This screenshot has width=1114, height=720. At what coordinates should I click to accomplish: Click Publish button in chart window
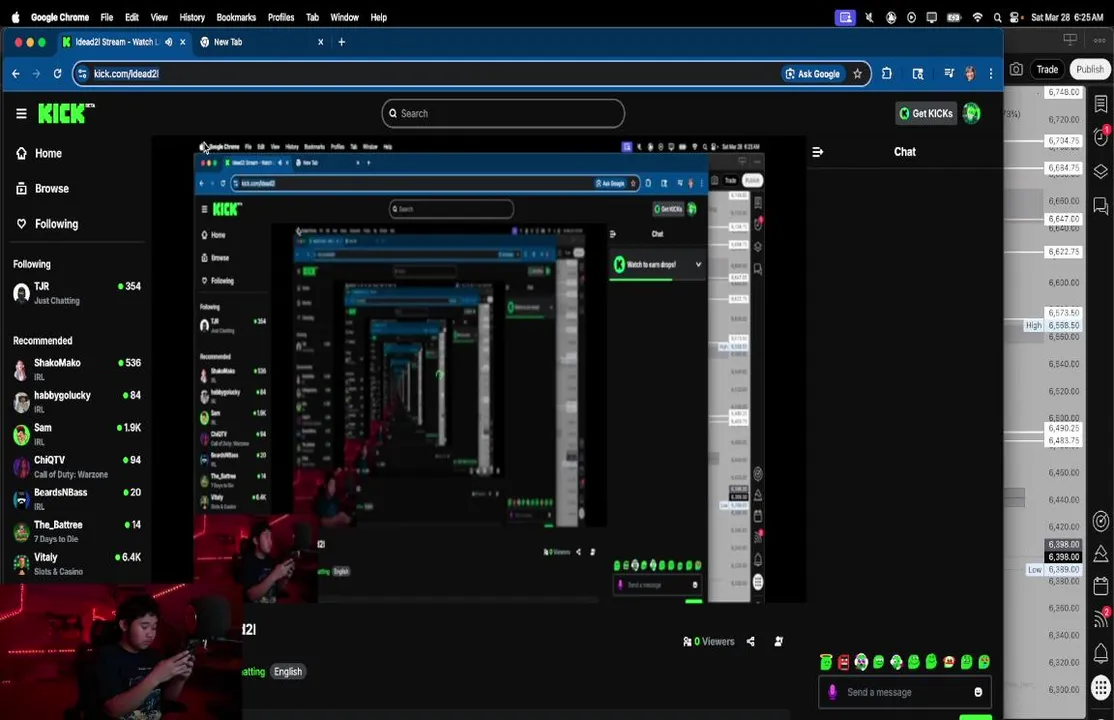pyautogui.click(x=1090, y=70)
